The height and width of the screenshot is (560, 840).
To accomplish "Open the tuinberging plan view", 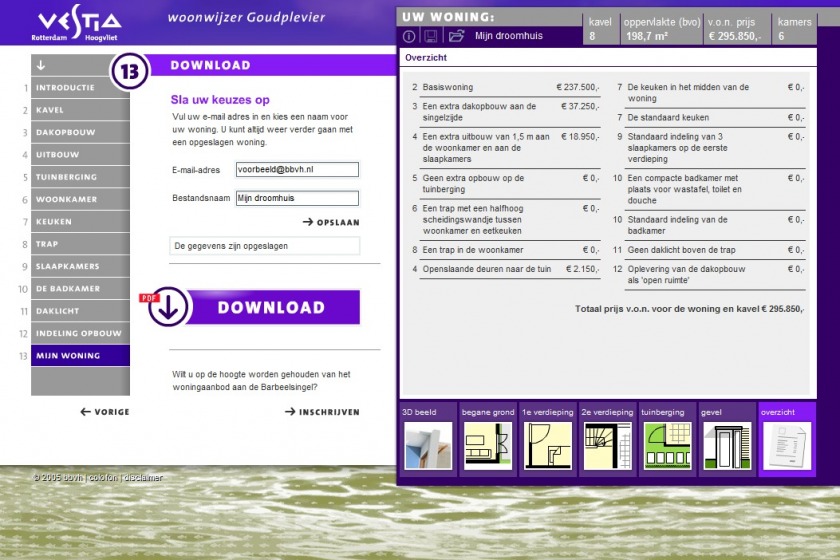I will pyautogui.click(x=667, y=445).
